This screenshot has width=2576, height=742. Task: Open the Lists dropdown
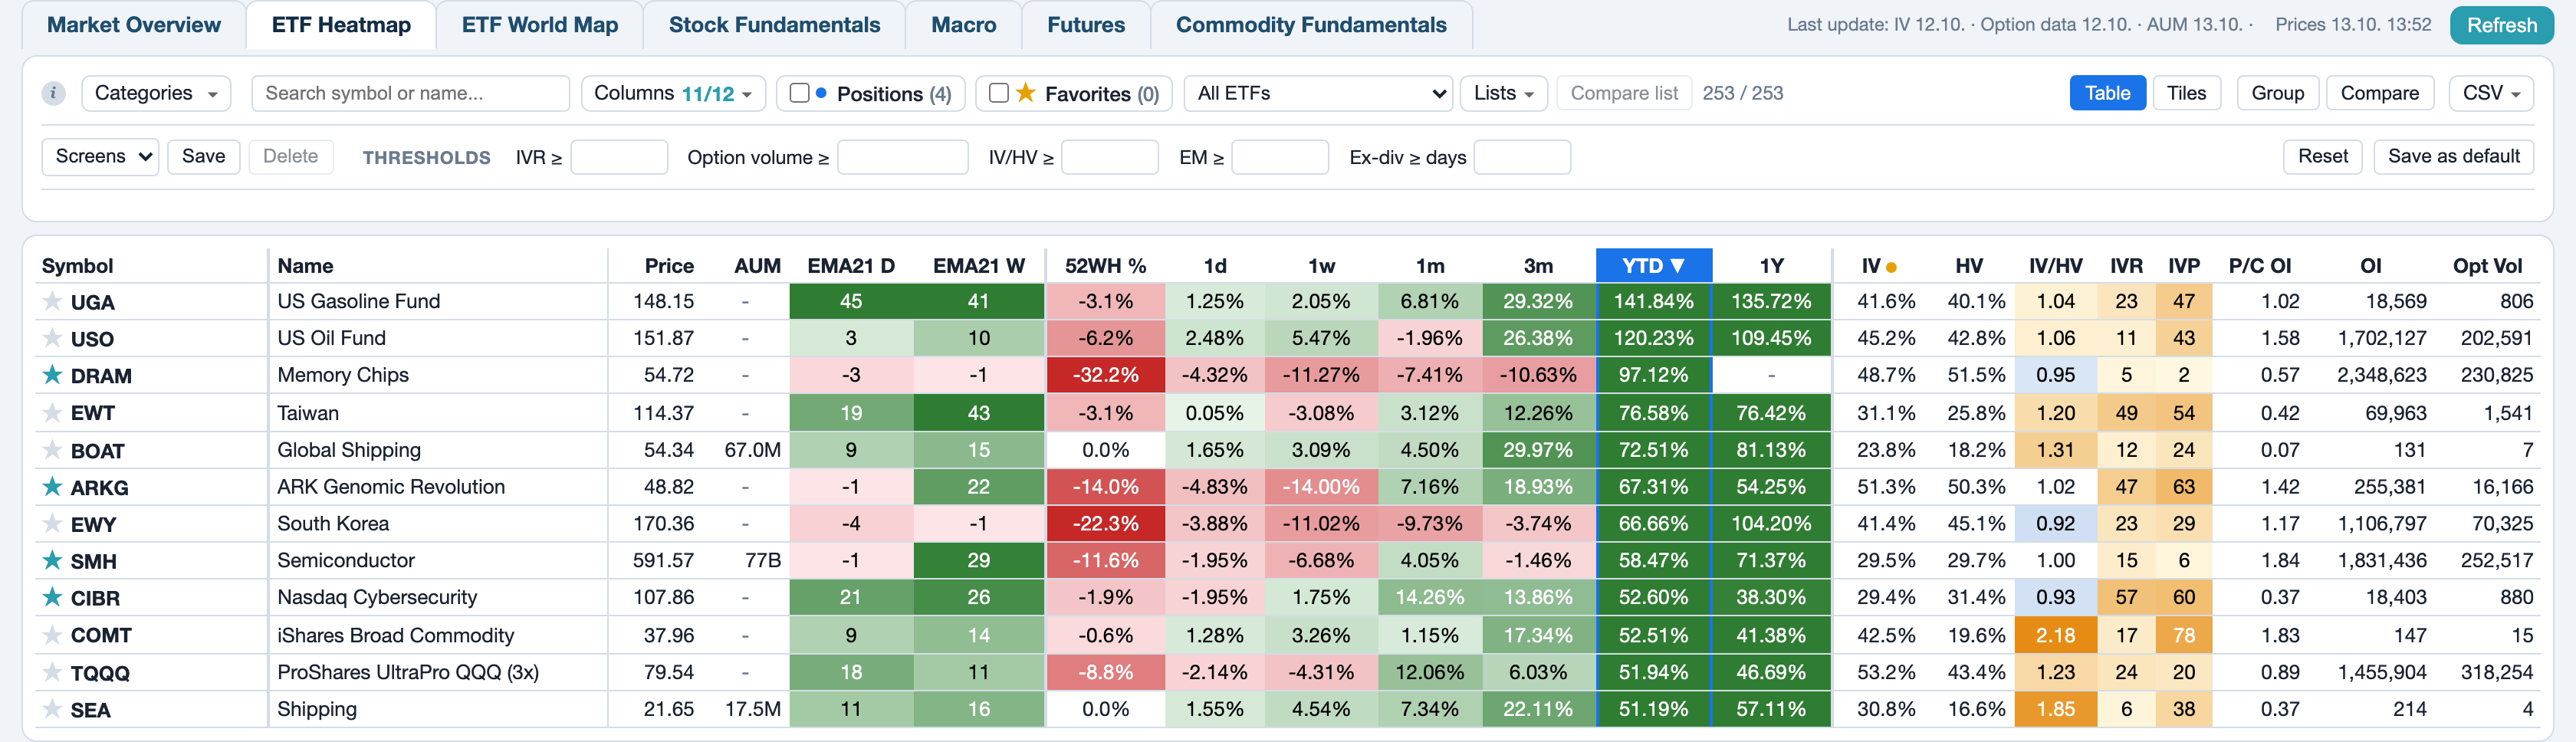tap(1503, 93)
